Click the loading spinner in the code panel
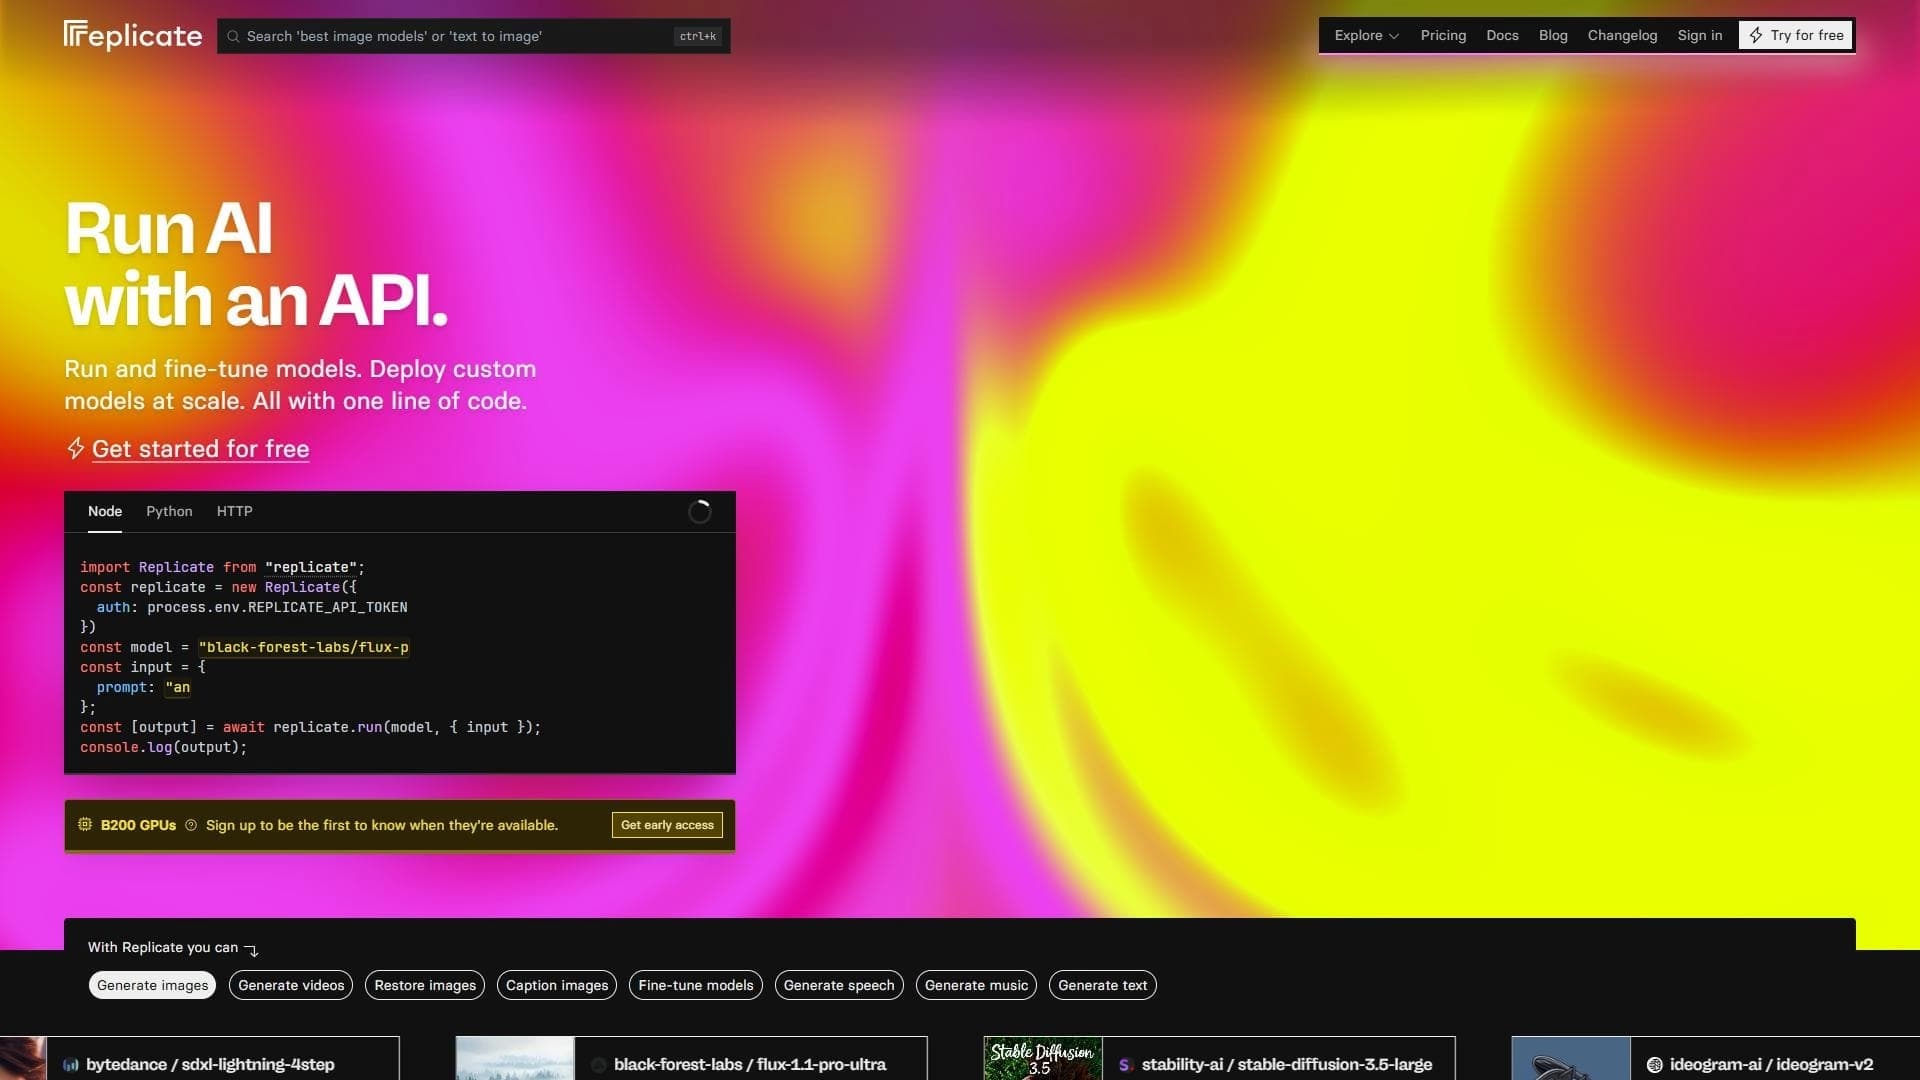 click(x=700, y=512)
